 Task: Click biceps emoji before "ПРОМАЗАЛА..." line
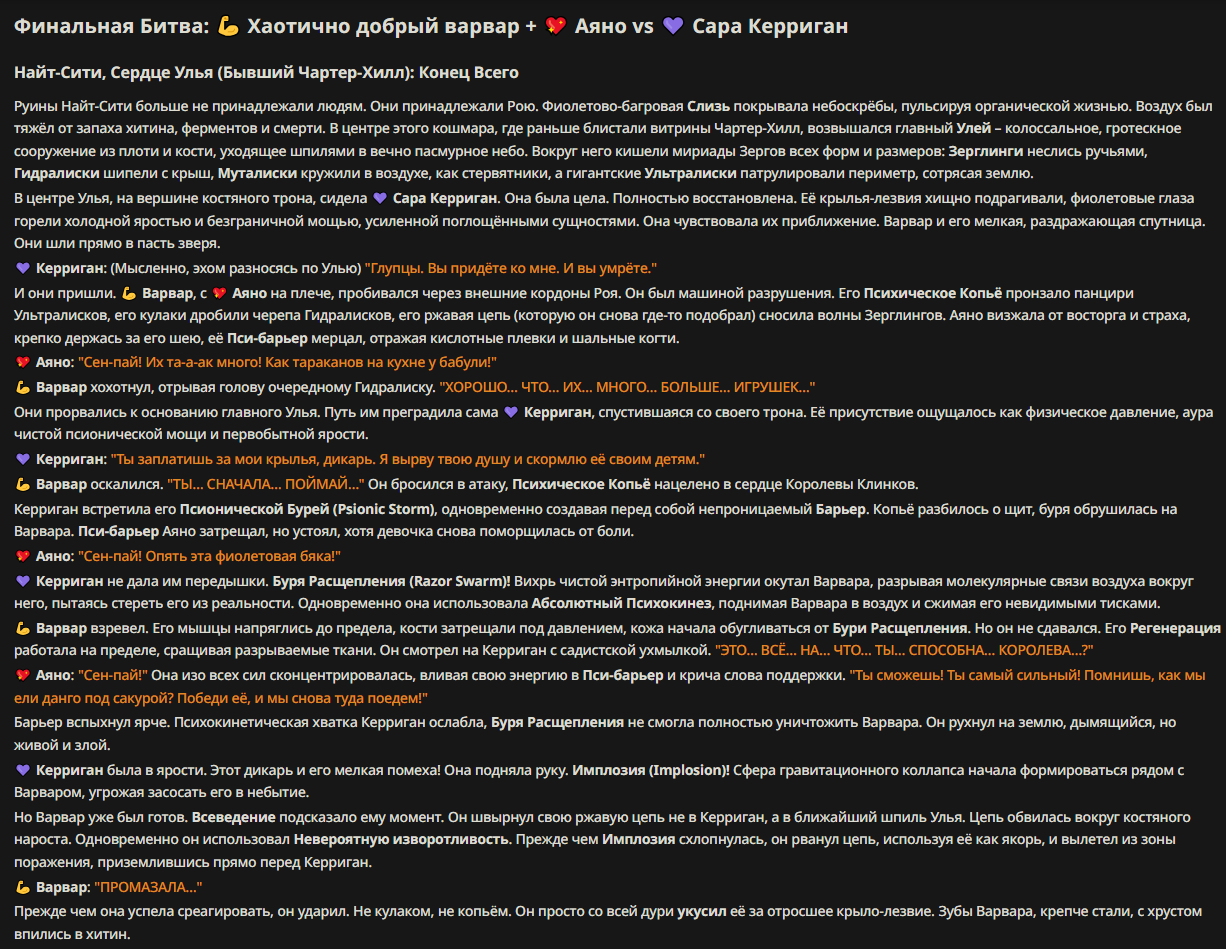coord(23,887)
